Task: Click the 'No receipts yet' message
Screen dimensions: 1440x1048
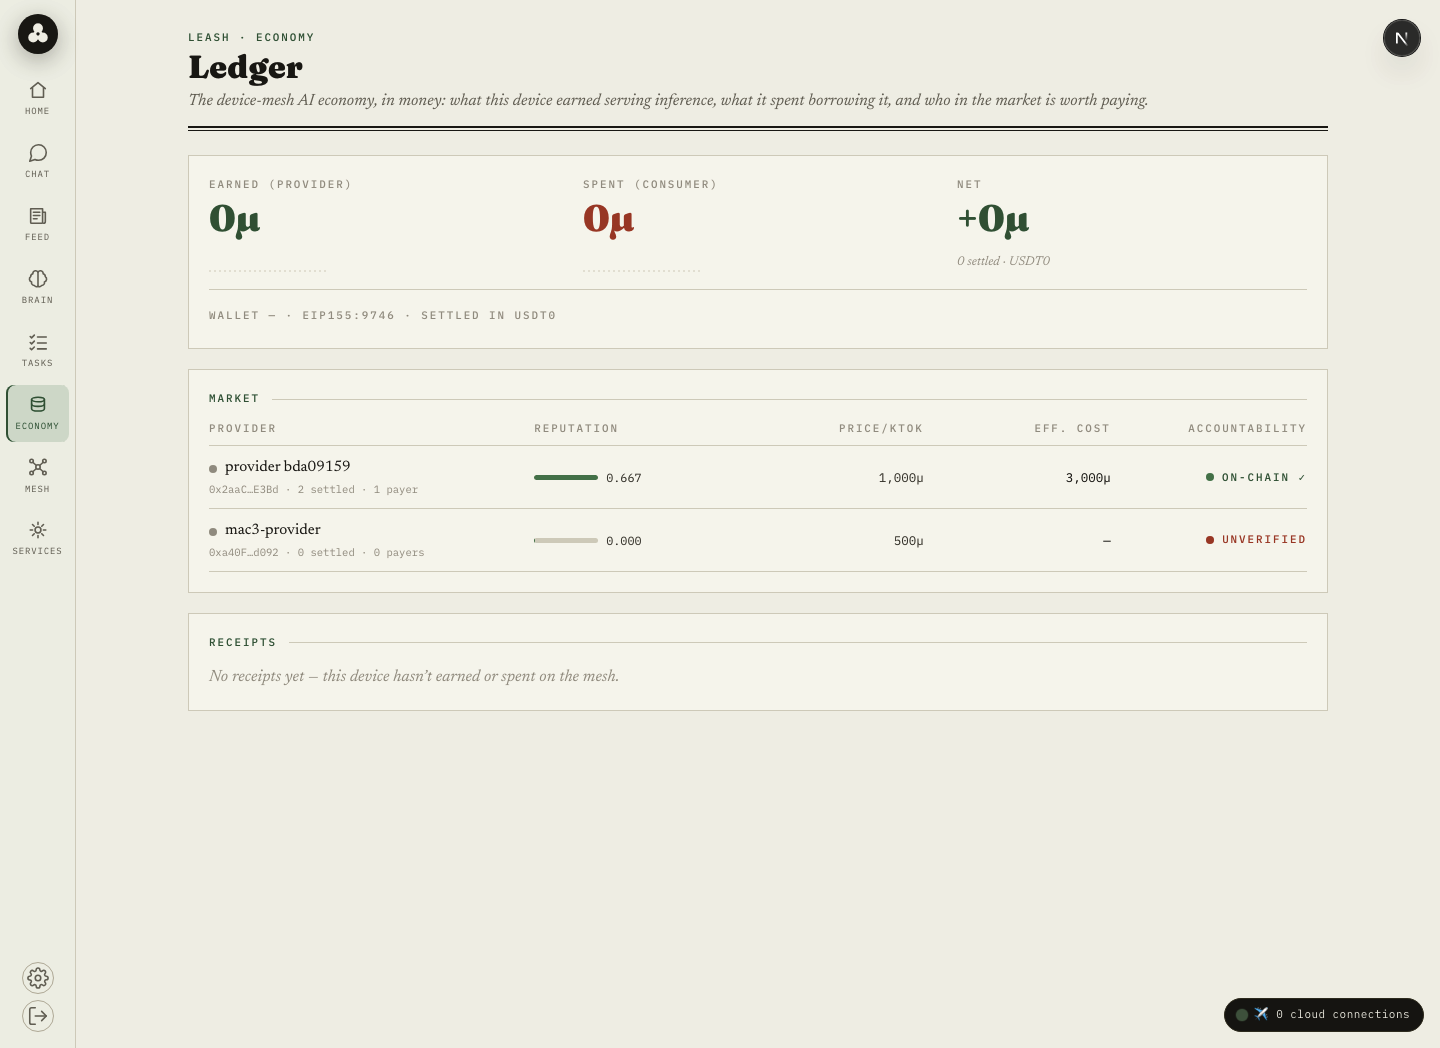Action: click(x=414, y=676)
